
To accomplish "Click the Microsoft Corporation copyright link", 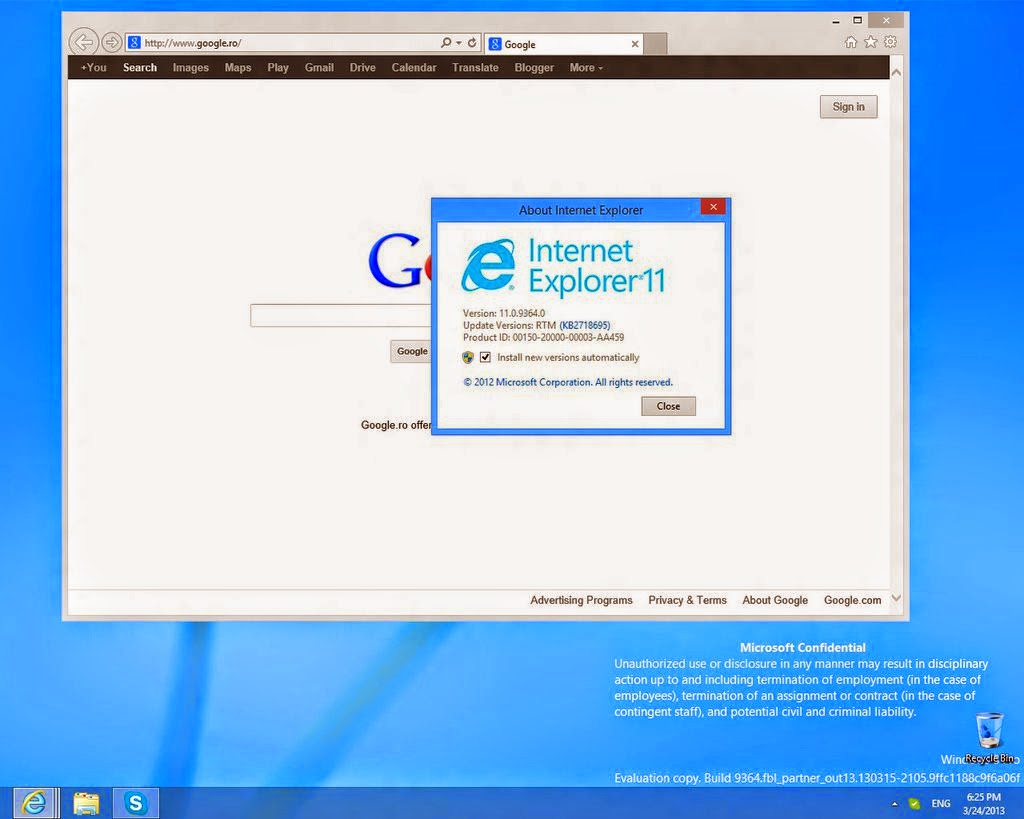I will 568,382.
